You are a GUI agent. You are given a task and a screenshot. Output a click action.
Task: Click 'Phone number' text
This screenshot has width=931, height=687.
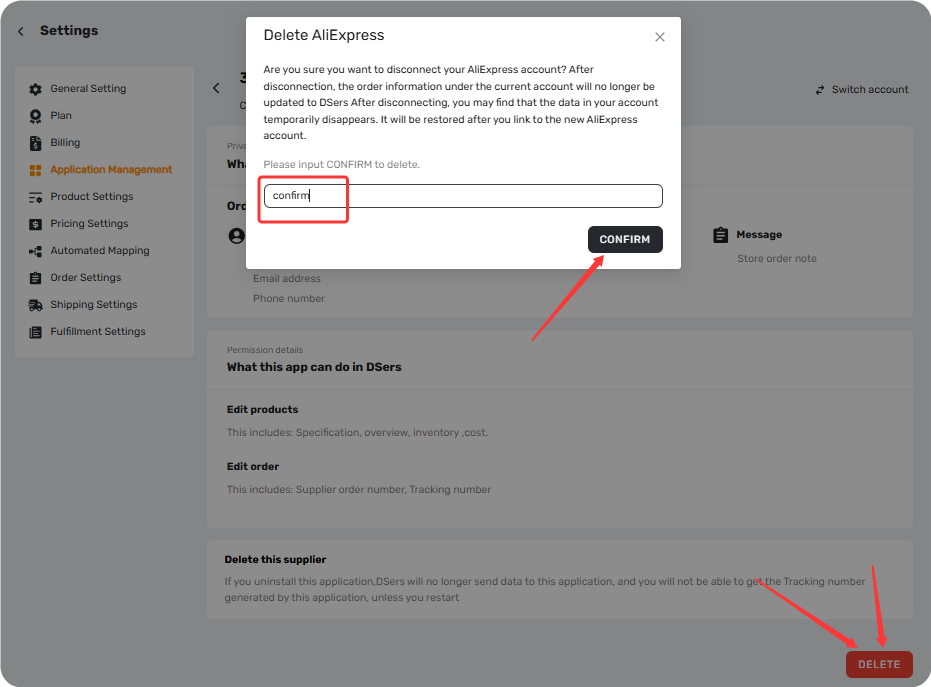(289, 299)
